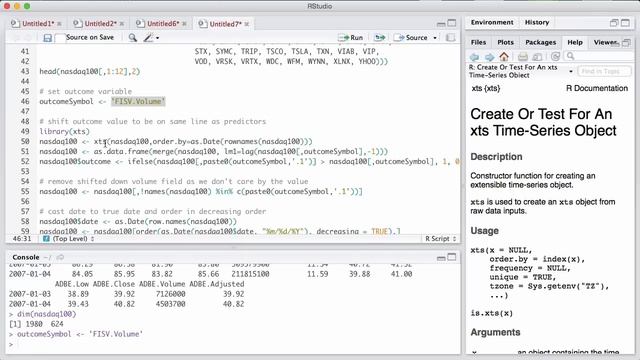640x360 pixels.
Task: Switch to the Packages tab
Action: [x=540, y=42]
